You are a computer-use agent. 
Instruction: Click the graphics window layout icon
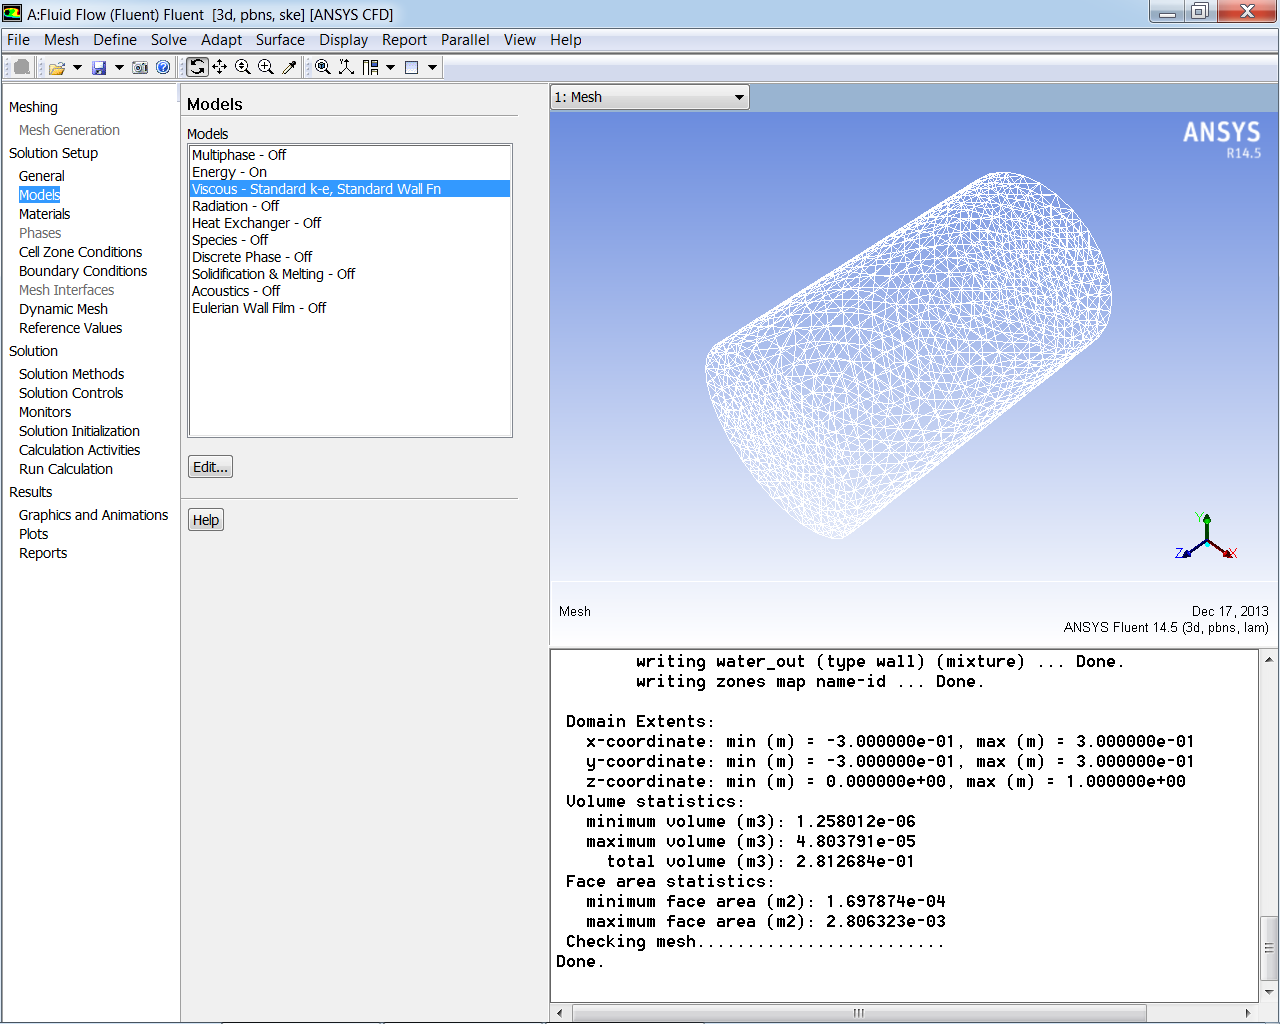coord(411,67)
